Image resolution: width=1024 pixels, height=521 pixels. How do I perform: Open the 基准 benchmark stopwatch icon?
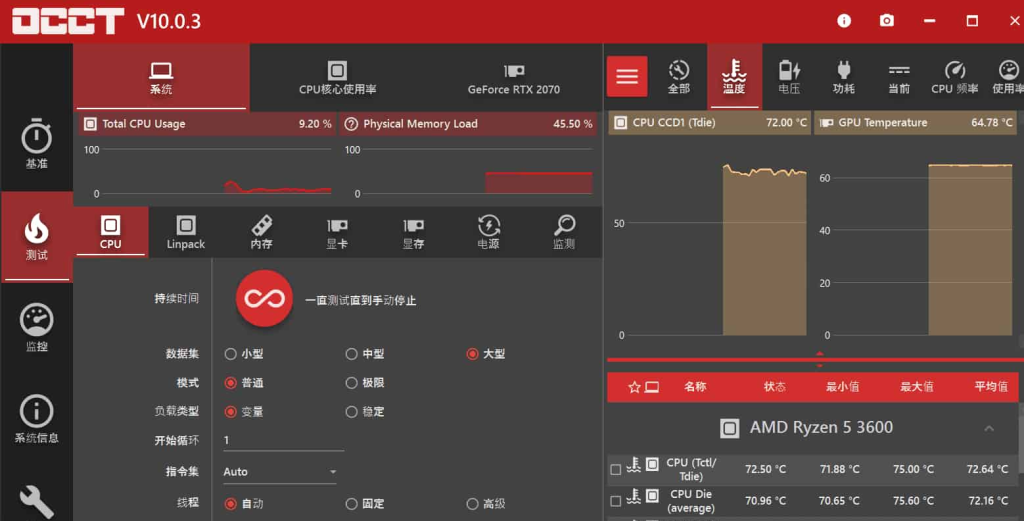click(x=36, y=144)
